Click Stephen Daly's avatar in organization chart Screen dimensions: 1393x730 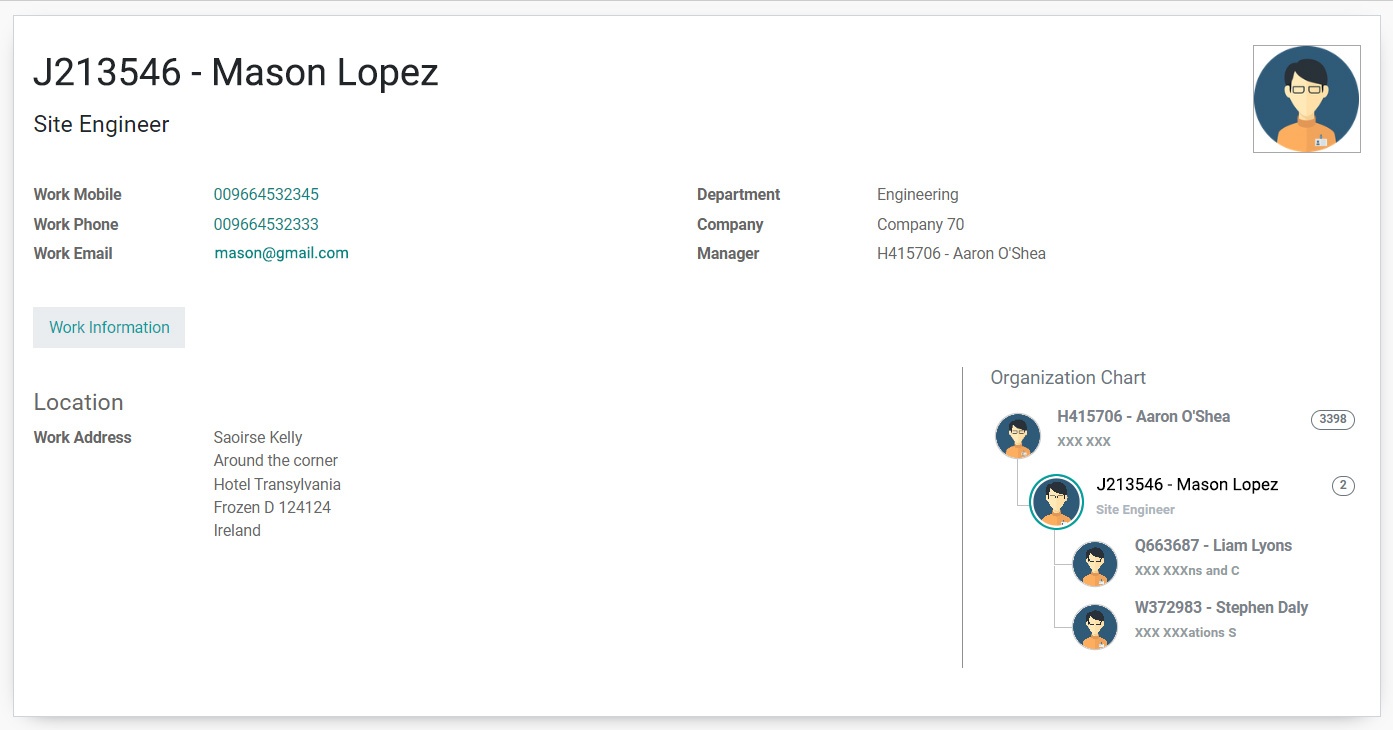click(1095, 627)
